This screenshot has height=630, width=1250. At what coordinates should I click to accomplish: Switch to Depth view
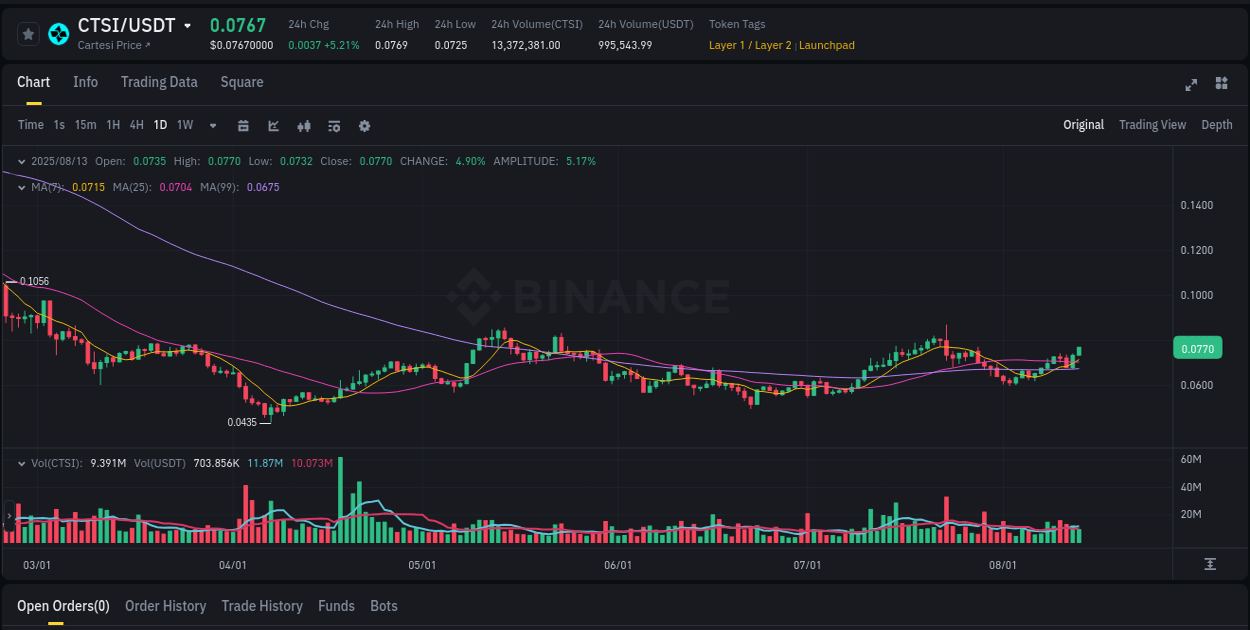[1216, 124]
